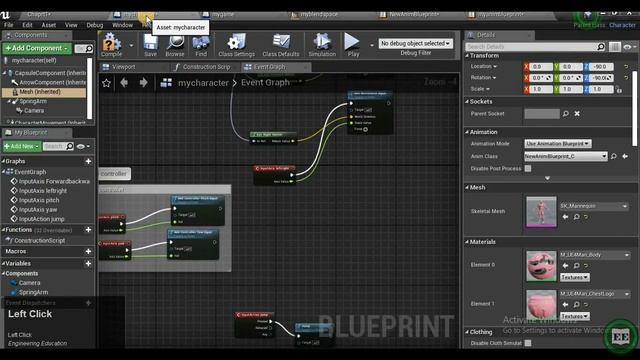Image resolution: width=640 pixels, height=360 pixels.
Task: Toggle Disable Cloth Simulation checkbox
Action: coord(528,343)
